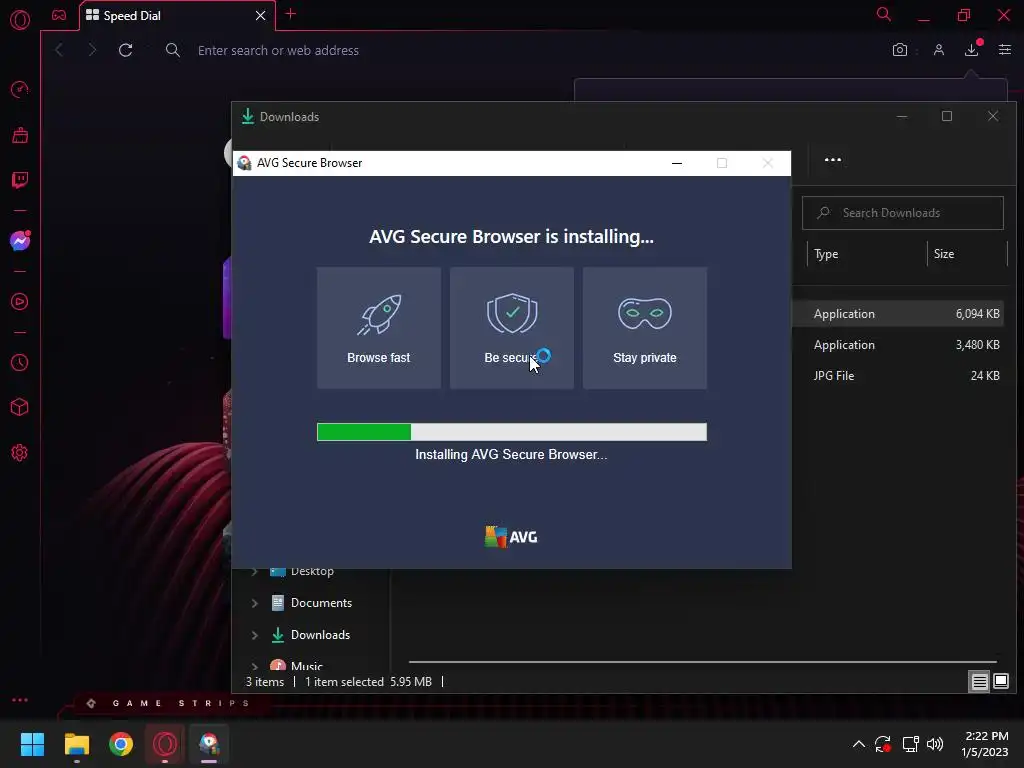Open GX Cleaner icon in sidebar
The image size is (1024, 768).
point(20,135)
